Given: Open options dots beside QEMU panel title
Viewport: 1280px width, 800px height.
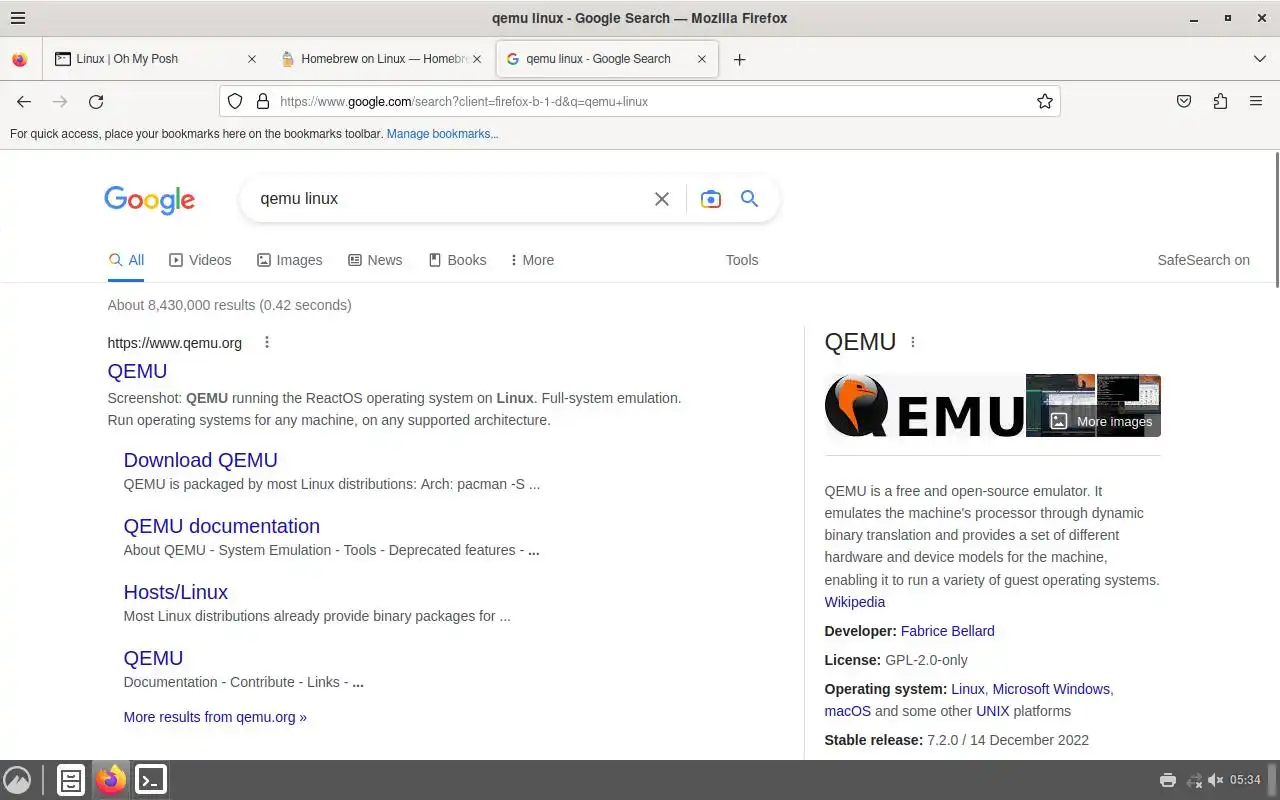Looking at the screenshot, I should point(913,342).
